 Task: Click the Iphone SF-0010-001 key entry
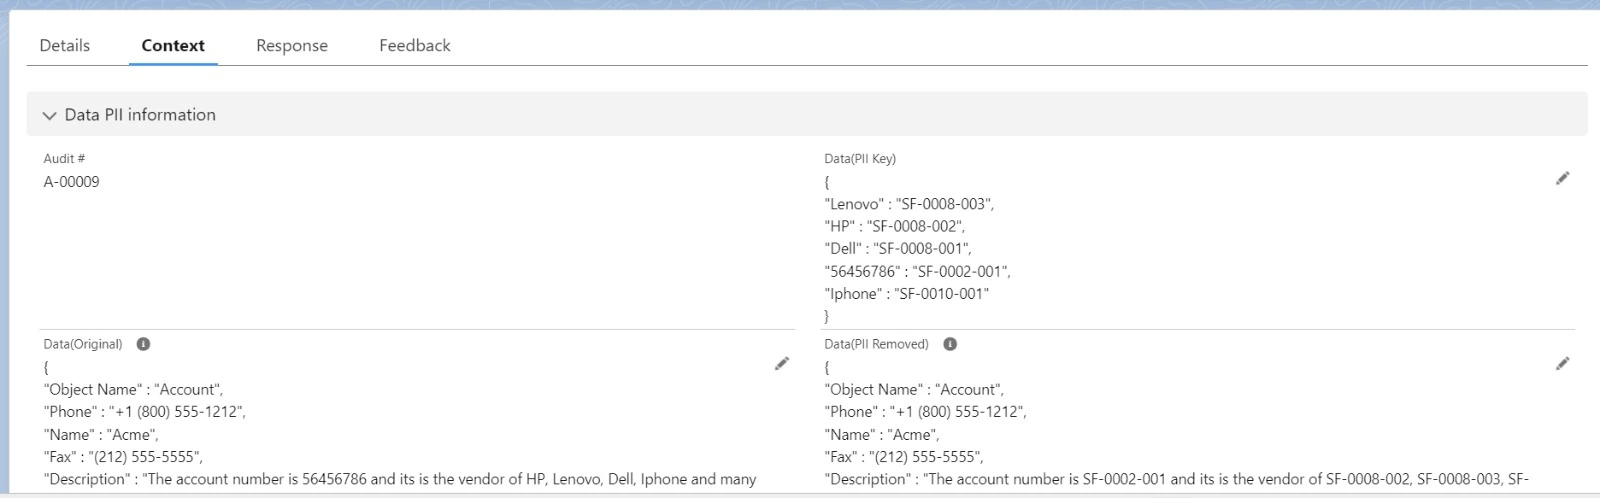pyautogui.click(x=906, y=294)
